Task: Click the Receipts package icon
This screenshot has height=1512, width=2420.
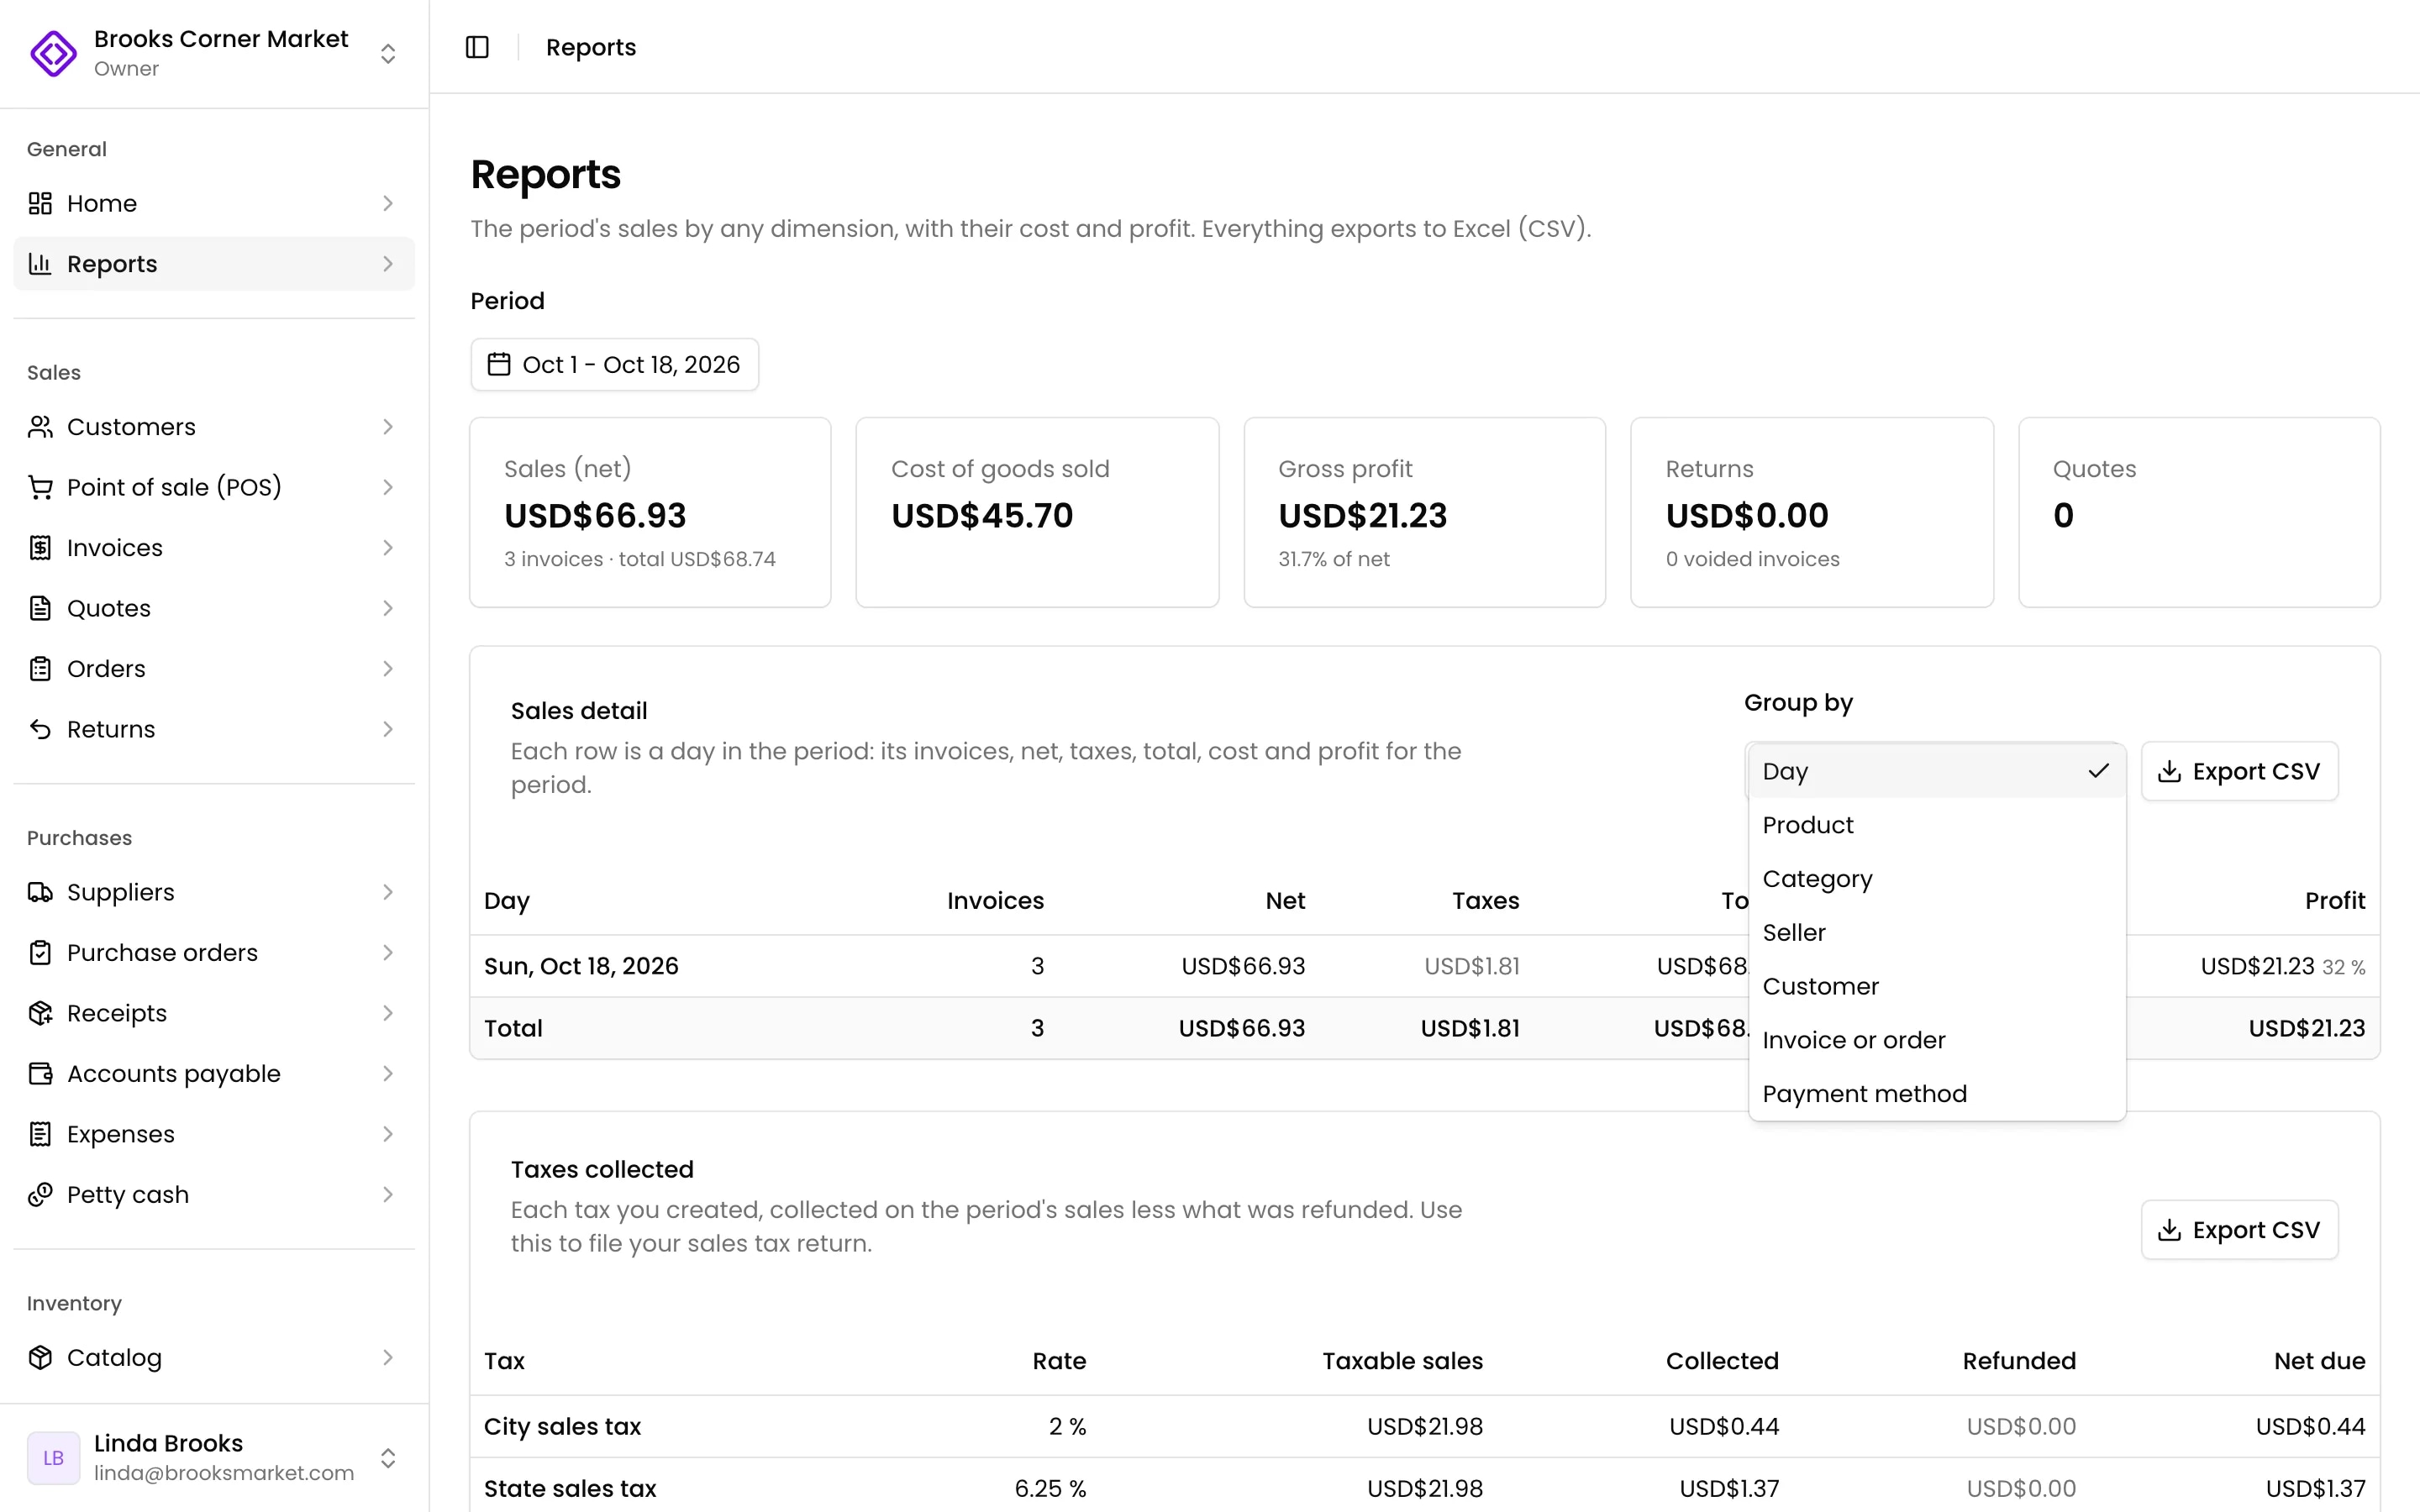Action: pyautogui.click(x=40, y=1013)
